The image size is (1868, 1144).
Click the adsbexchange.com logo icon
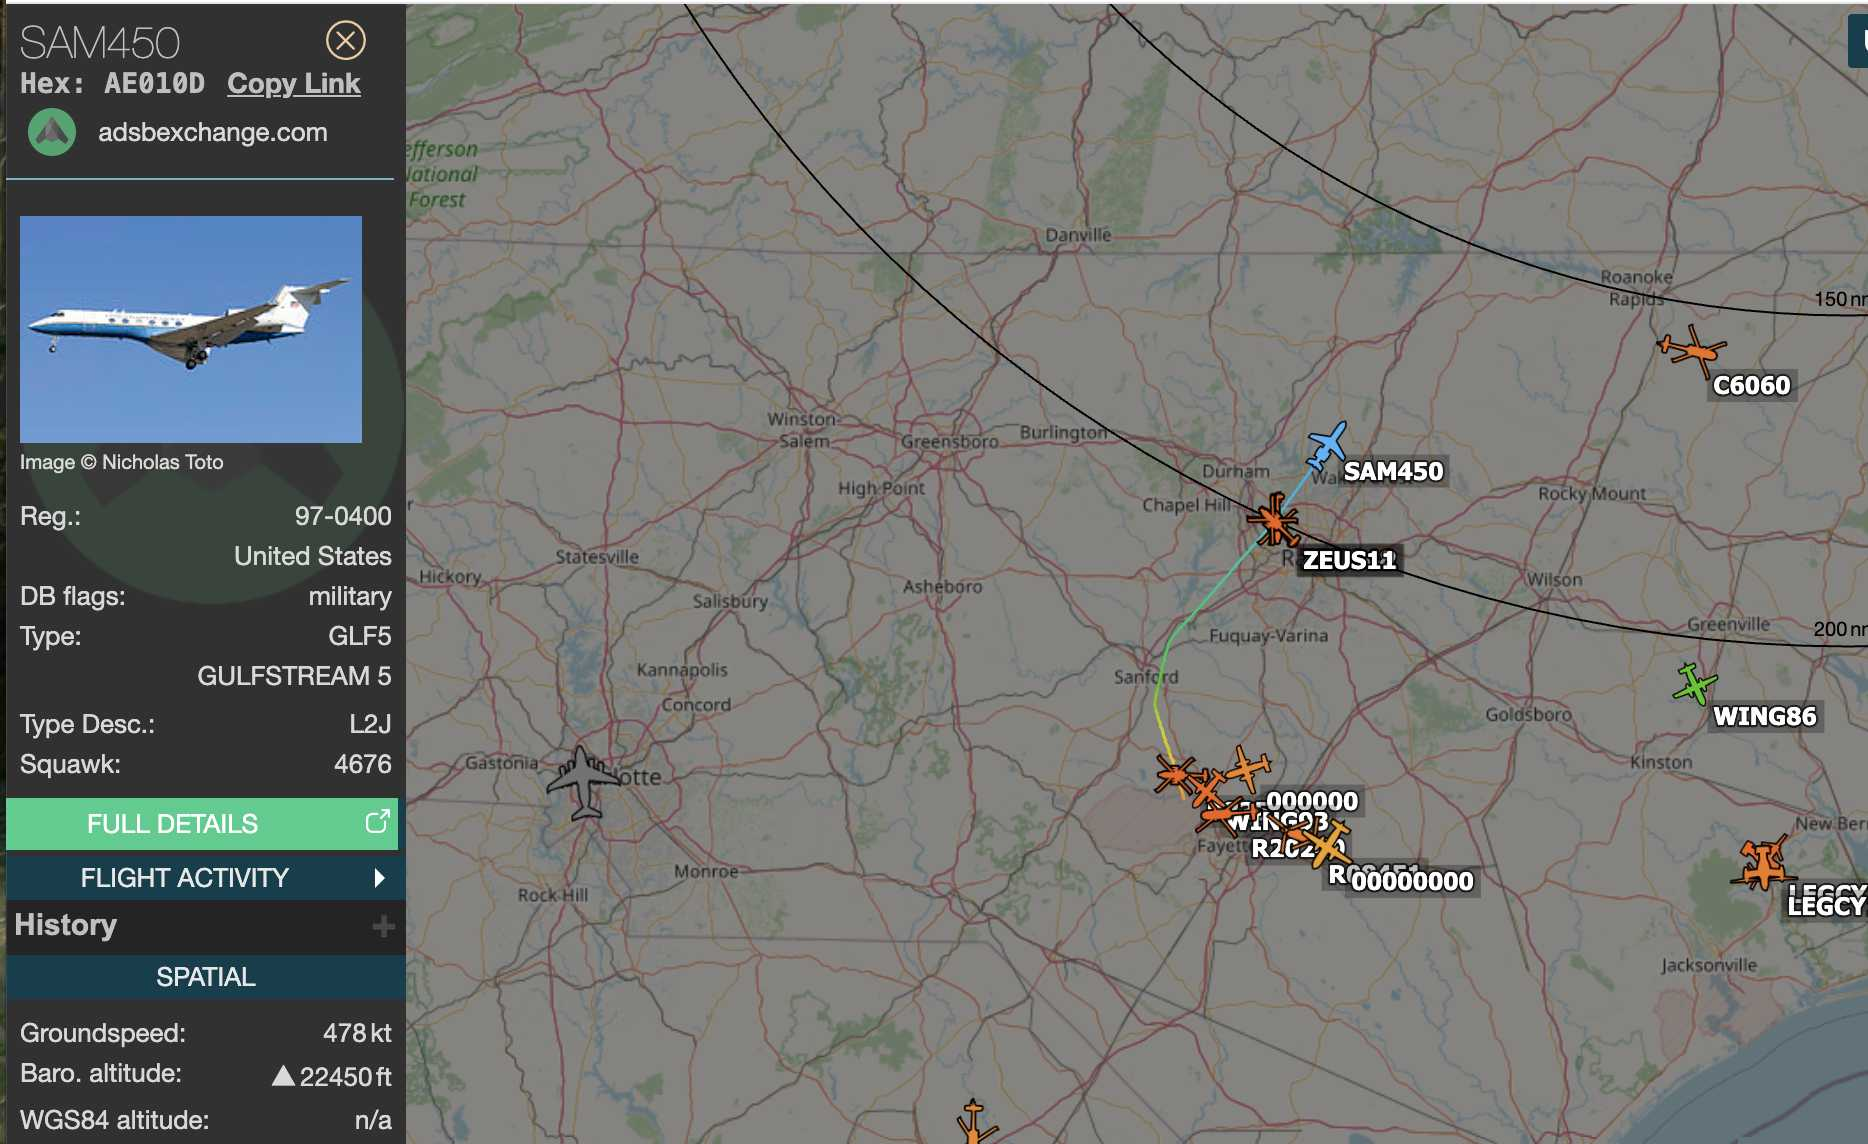coord(52,132)
